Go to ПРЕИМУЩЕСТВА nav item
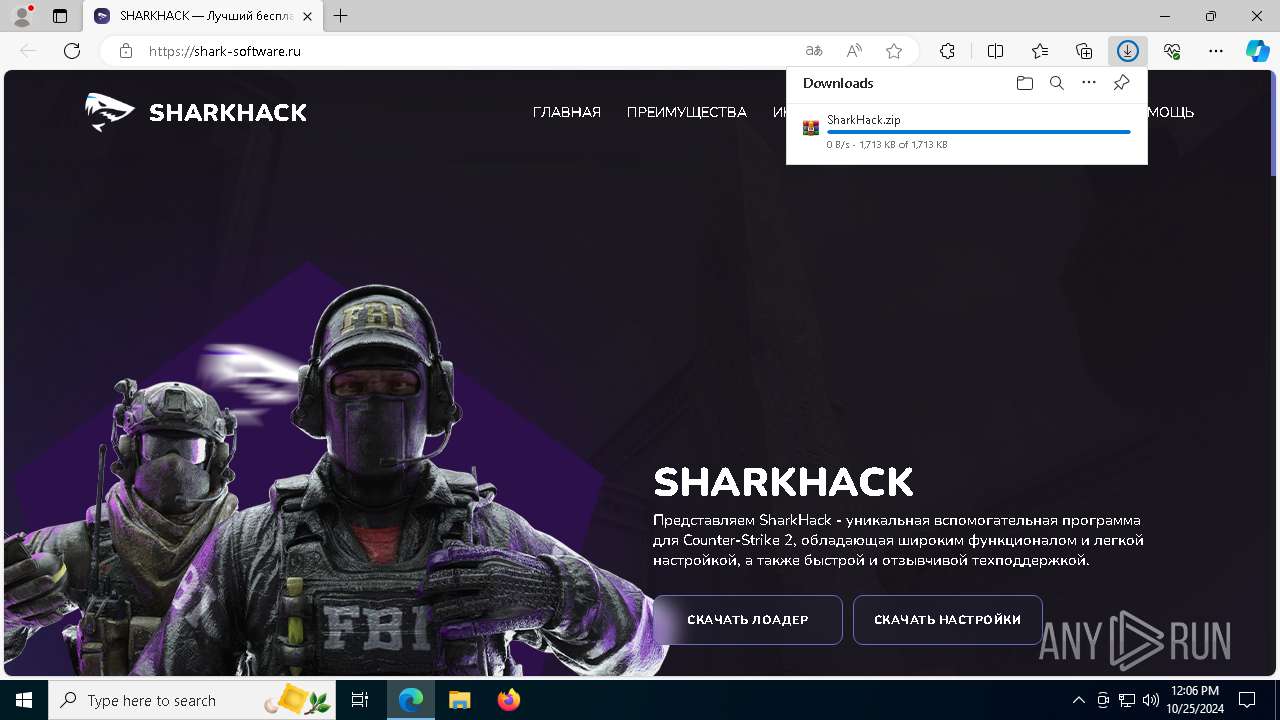Image resolution: width=1280 pixels, height=720 pixels. (x=687, y=112)
